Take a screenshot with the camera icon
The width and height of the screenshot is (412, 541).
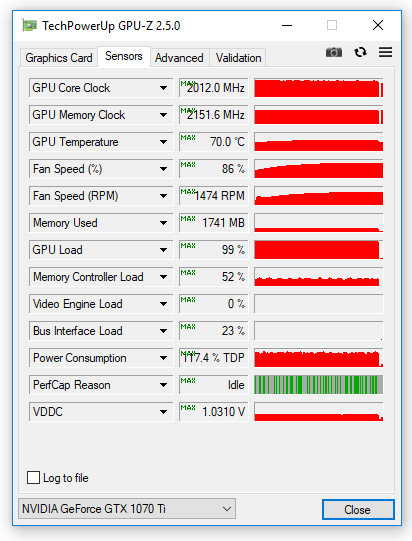point(334,52)
